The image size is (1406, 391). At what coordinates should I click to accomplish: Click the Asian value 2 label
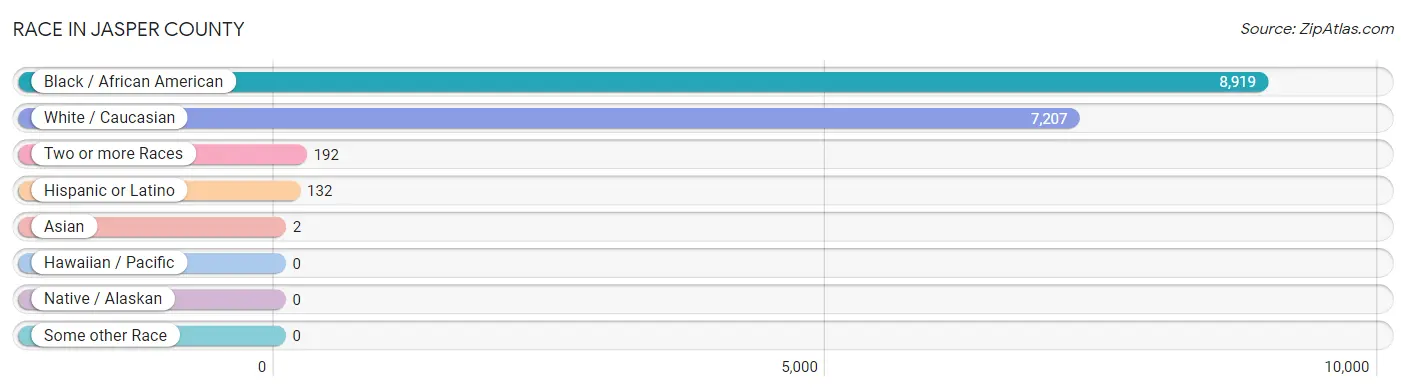pyautogui.click(x=297, y=227)
